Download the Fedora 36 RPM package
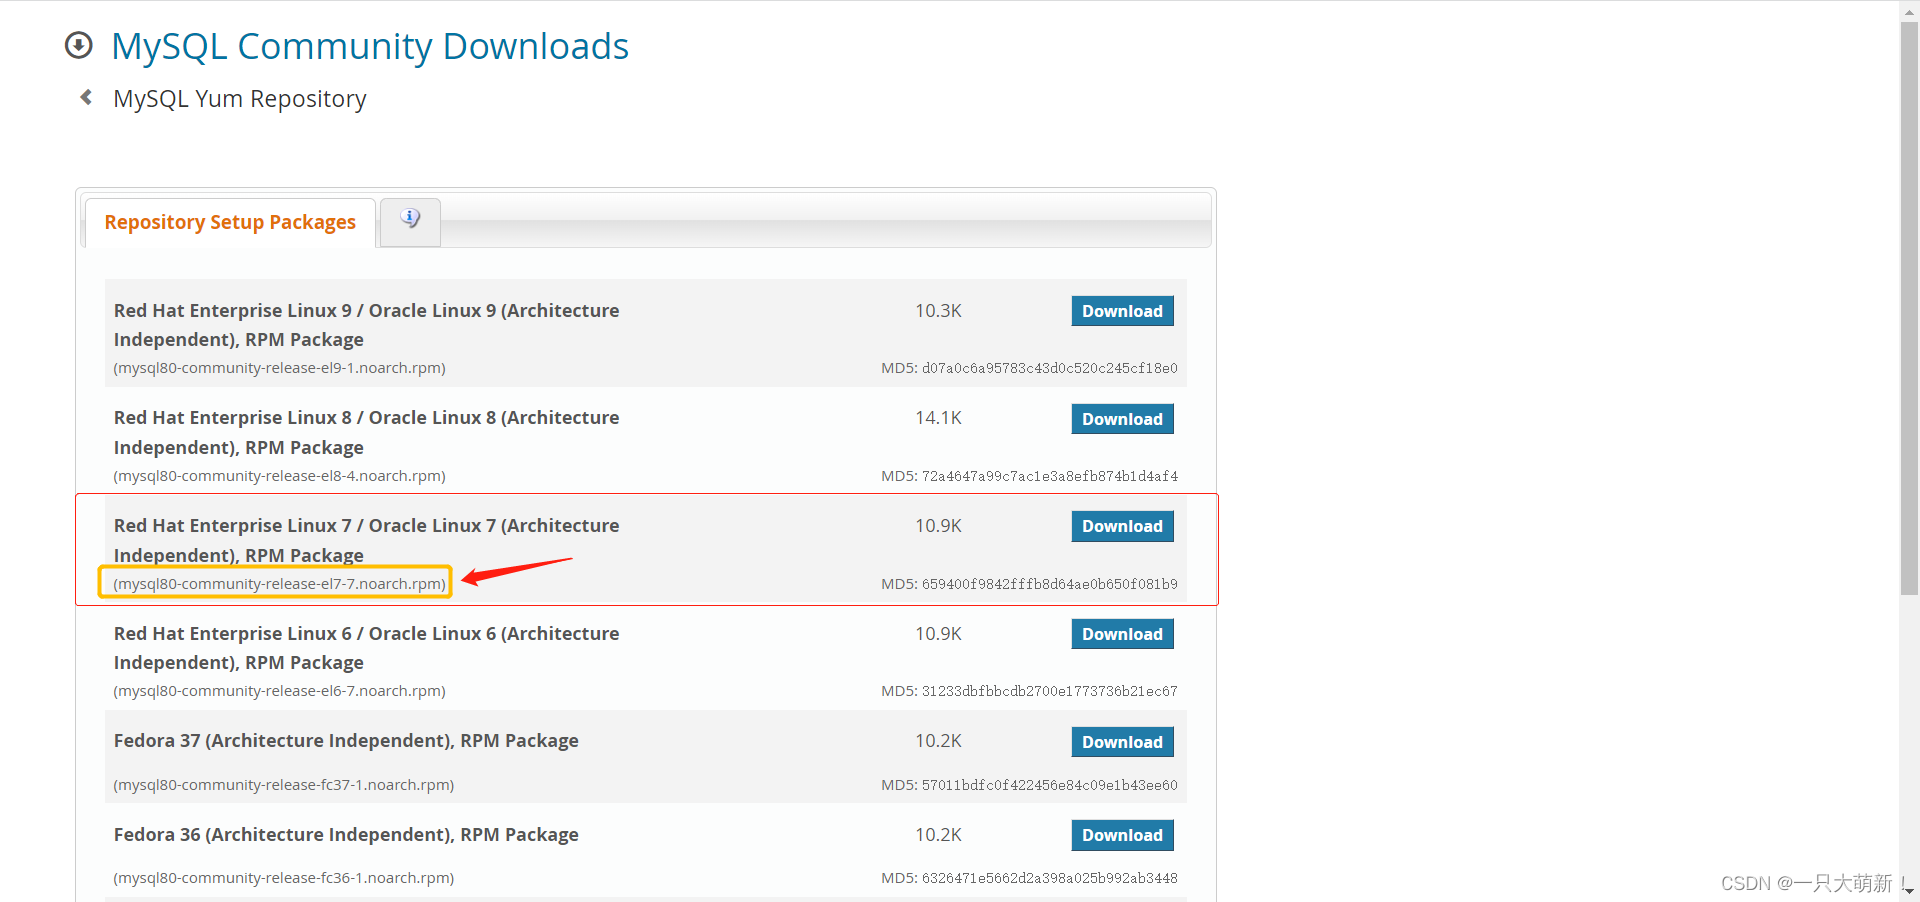The image size is (1920, 902). click(1122, 834)
